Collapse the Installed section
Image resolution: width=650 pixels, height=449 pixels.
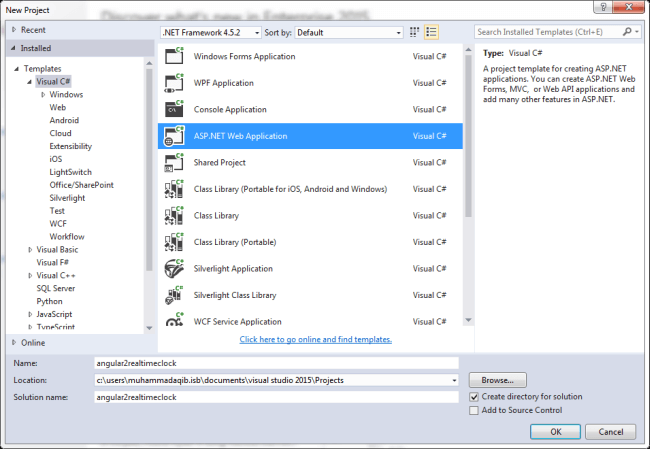(x=13, y=48)
